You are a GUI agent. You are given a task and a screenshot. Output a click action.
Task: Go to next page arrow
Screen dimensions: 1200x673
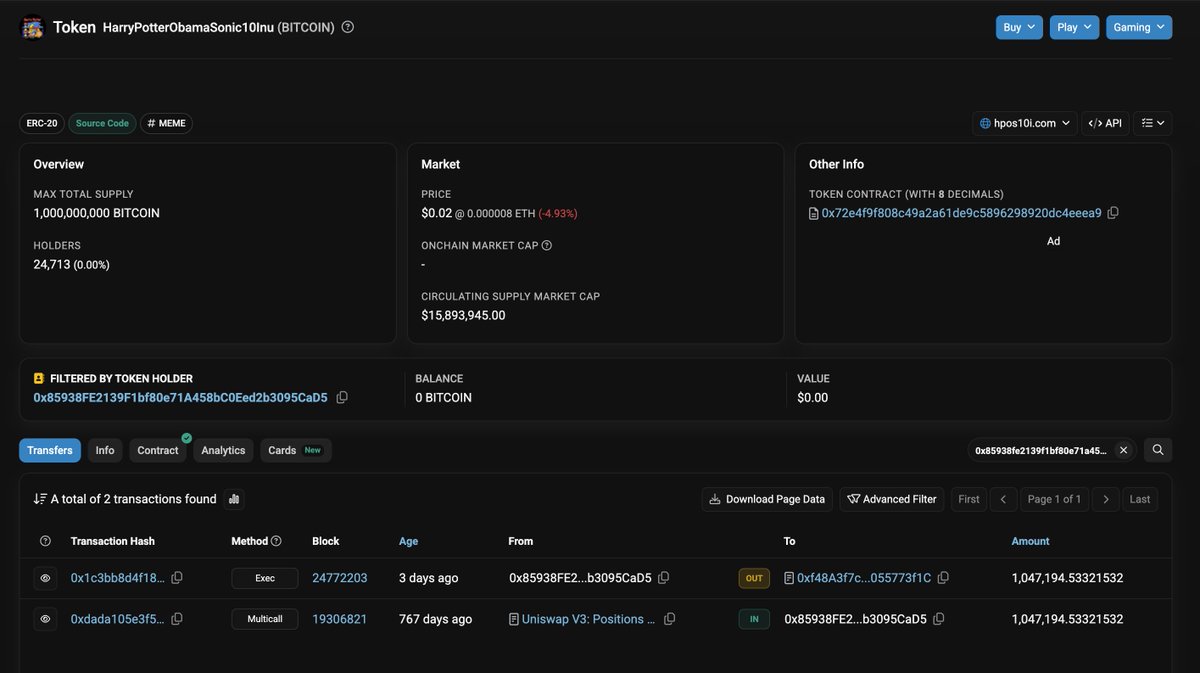pos(1105,499)
